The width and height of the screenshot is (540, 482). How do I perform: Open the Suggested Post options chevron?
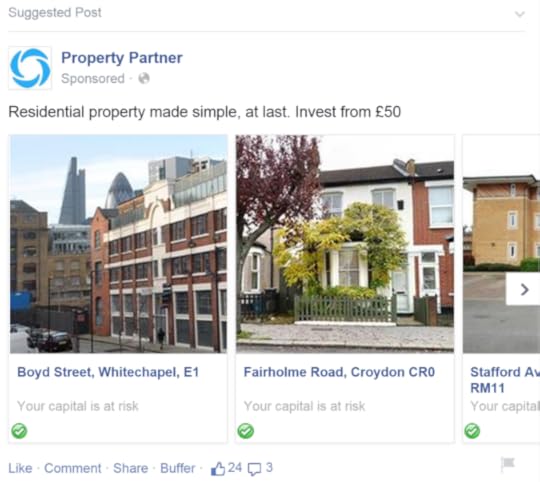(x=520, y=14)
